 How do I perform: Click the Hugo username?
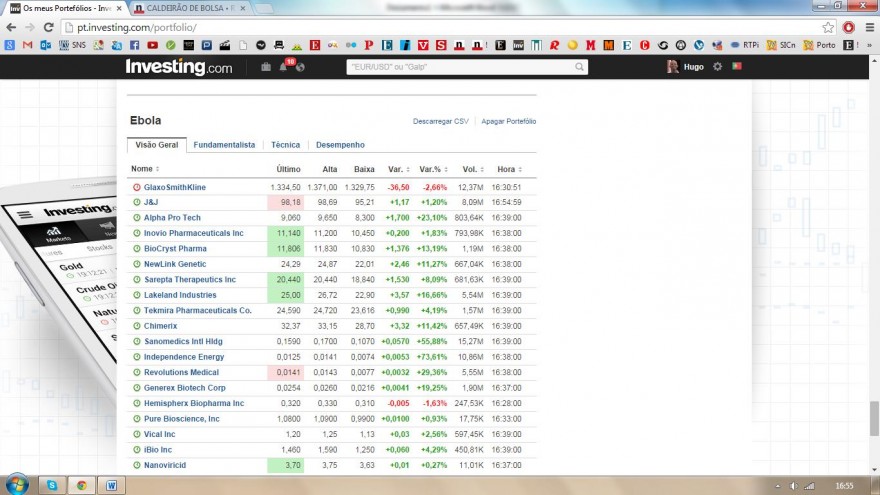694,67
